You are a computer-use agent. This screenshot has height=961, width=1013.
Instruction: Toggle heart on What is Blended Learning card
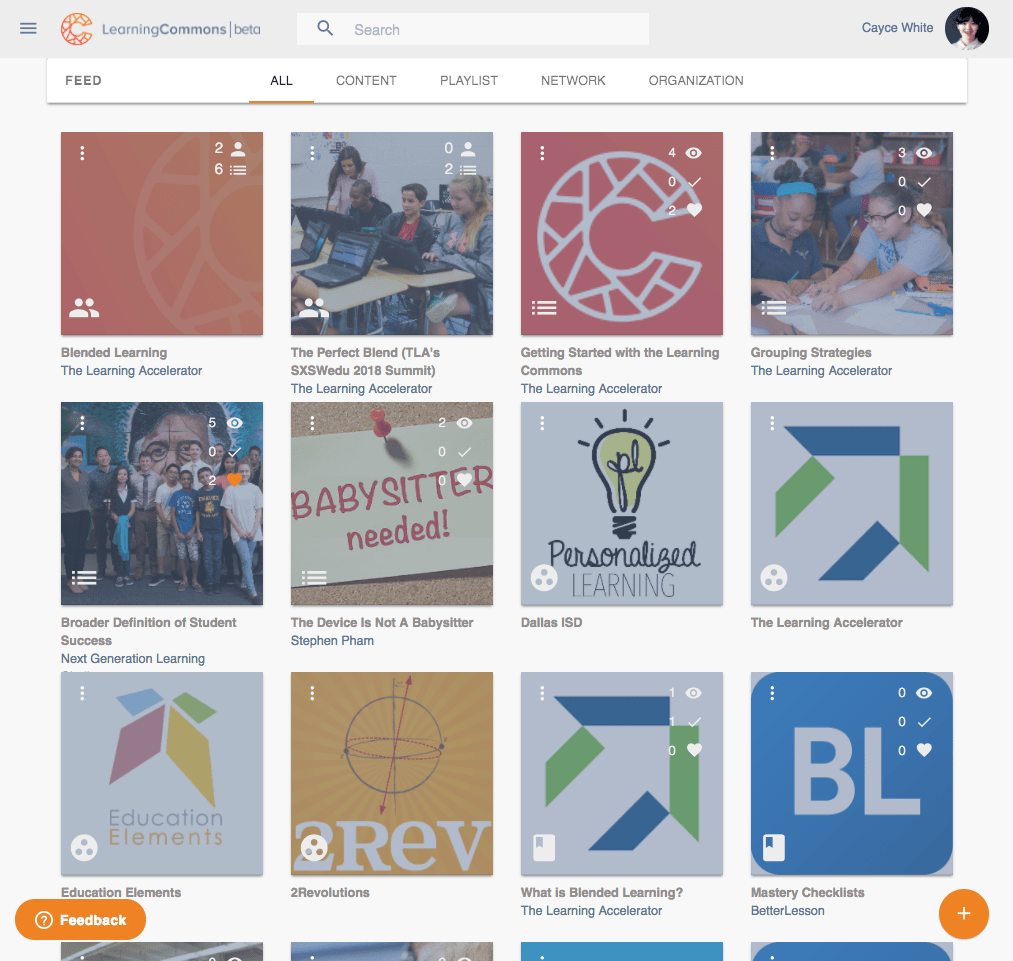(x=694, y=750)
